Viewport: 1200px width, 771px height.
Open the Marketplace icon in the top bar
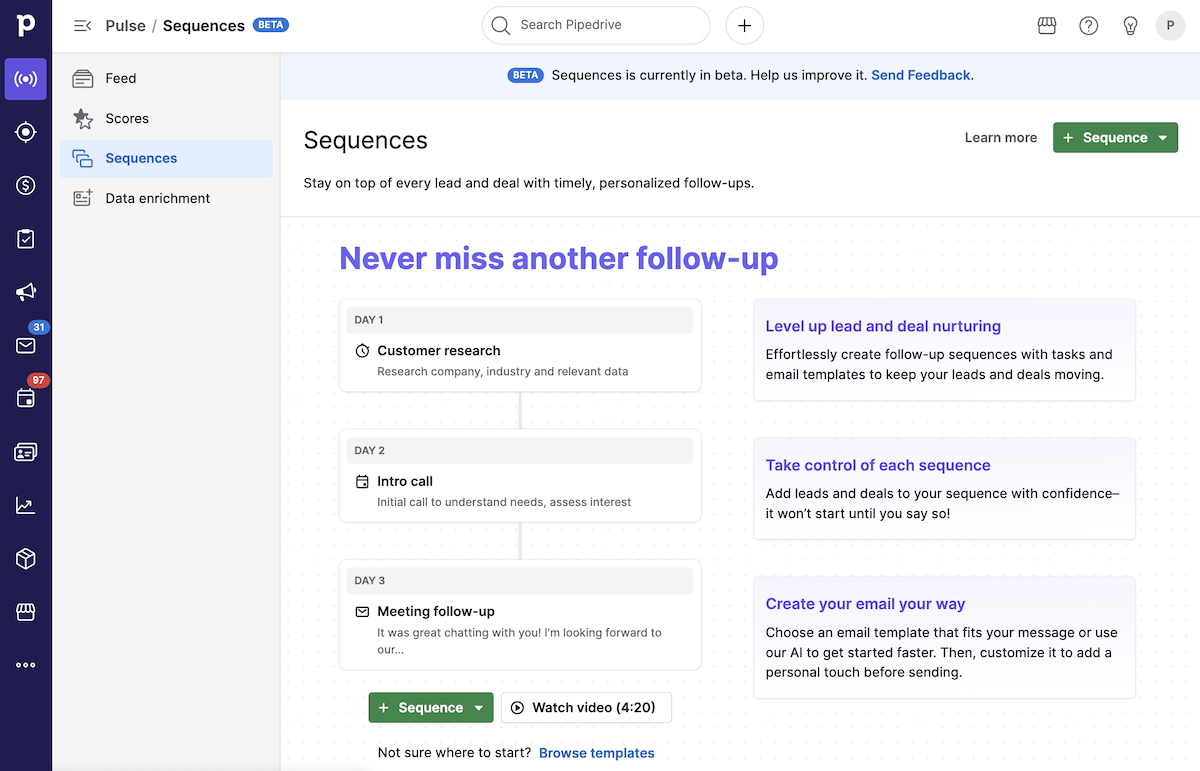[x=1046, y=25]
